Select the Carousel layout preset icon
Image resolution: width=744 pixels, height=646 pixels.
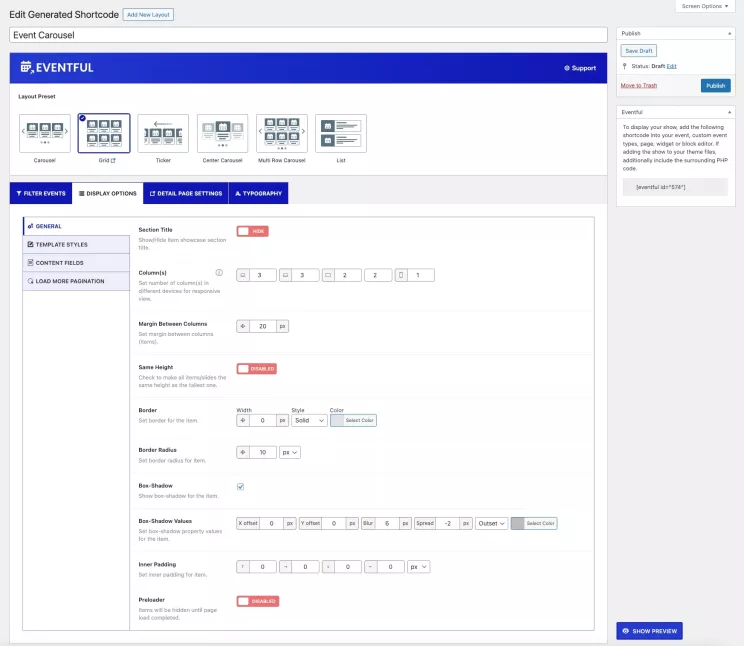pyautogui.click(x=44, y=133)
